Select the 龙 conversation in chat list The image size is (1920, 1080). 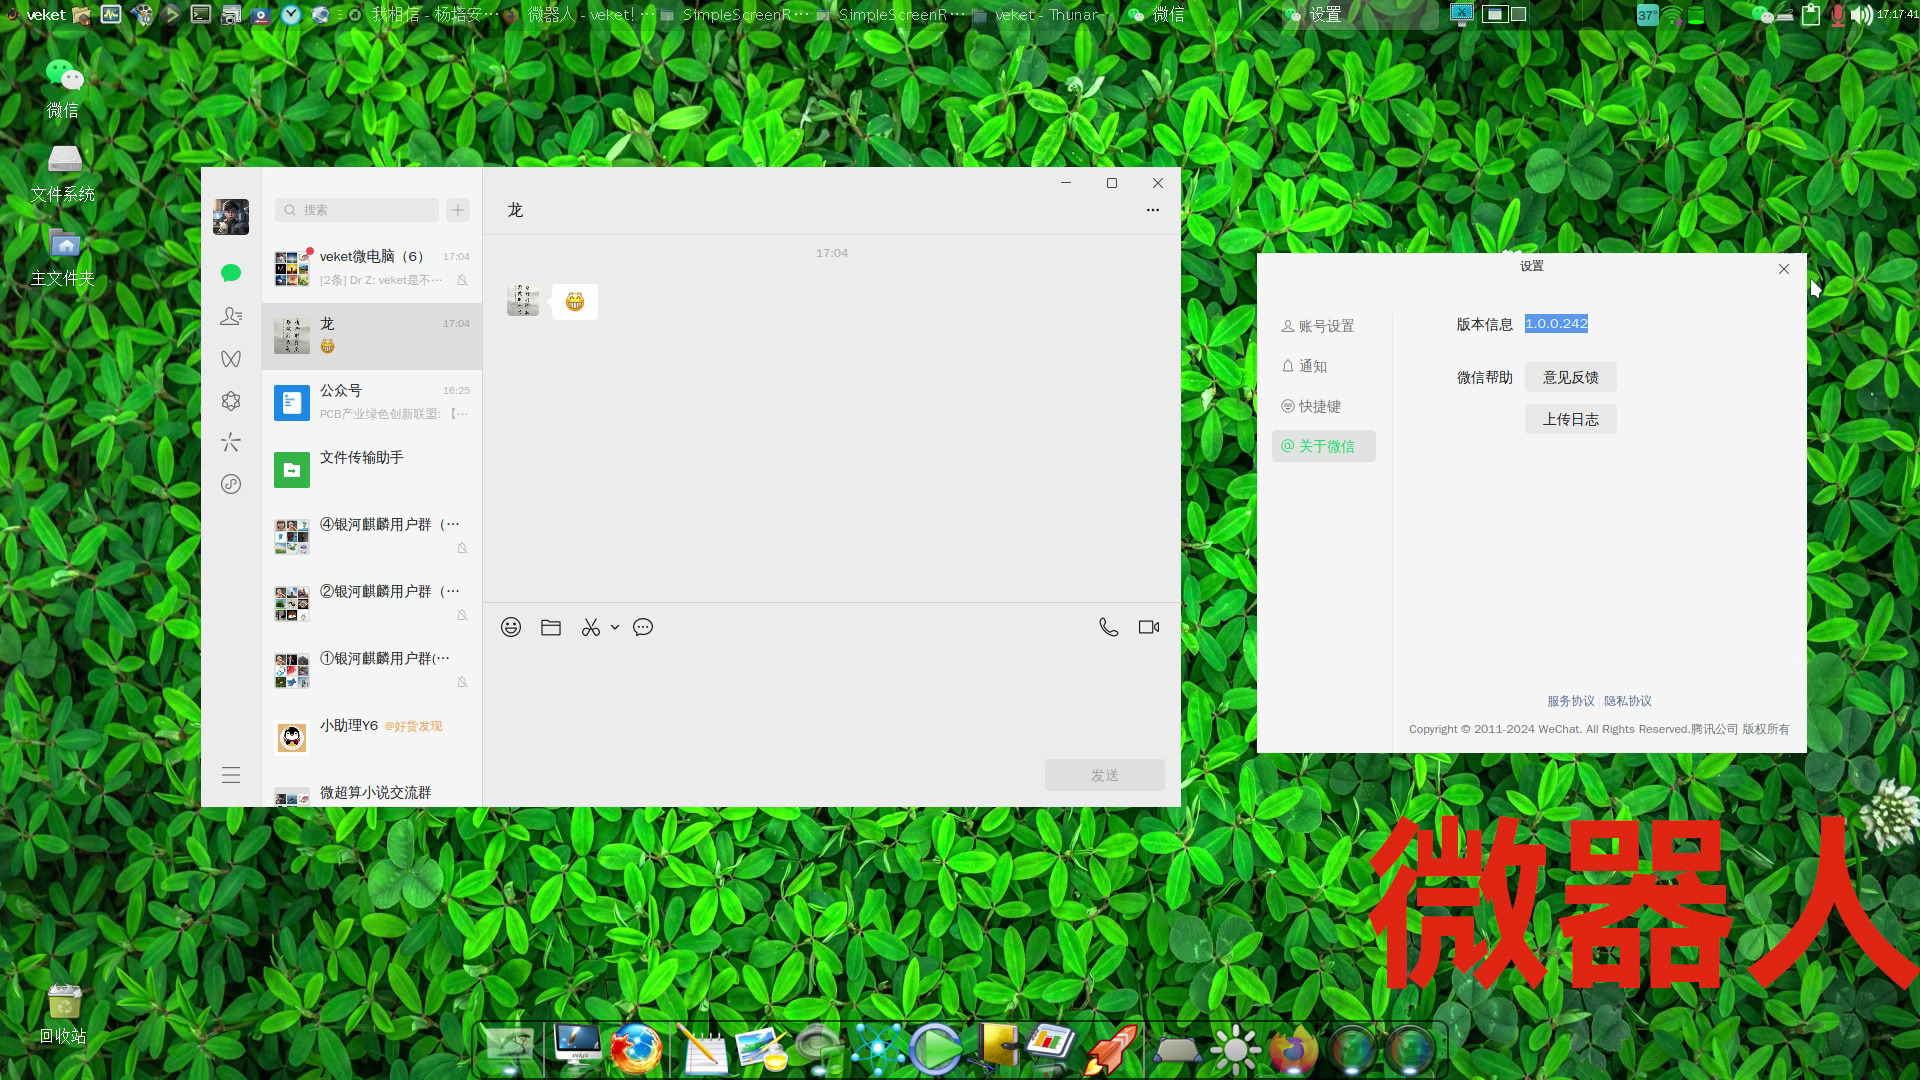tap(372, 336)
